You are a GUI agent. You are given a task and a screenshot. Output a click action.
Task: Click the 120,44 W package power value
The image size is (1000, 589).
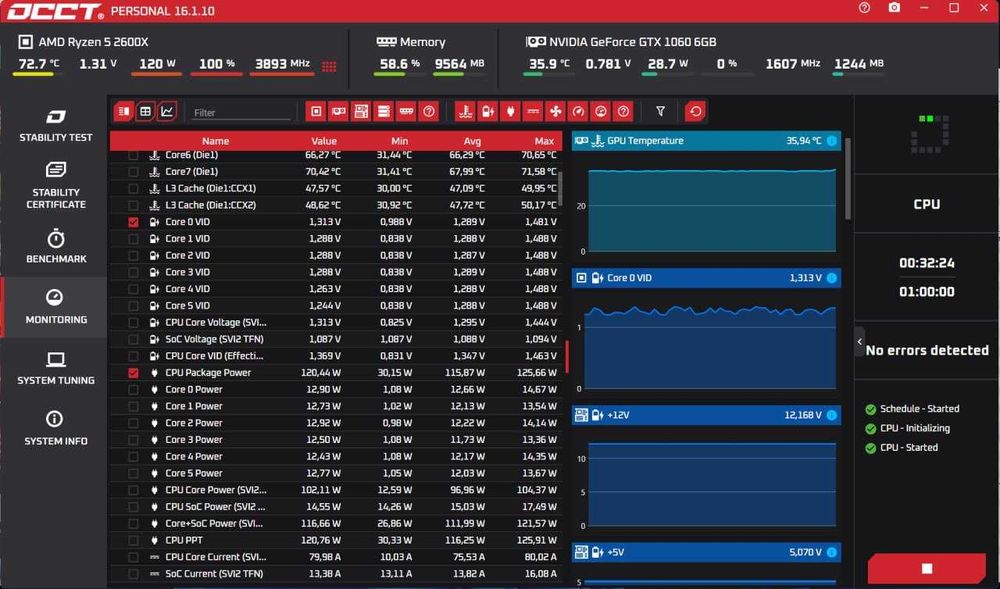tap(323, 373)
